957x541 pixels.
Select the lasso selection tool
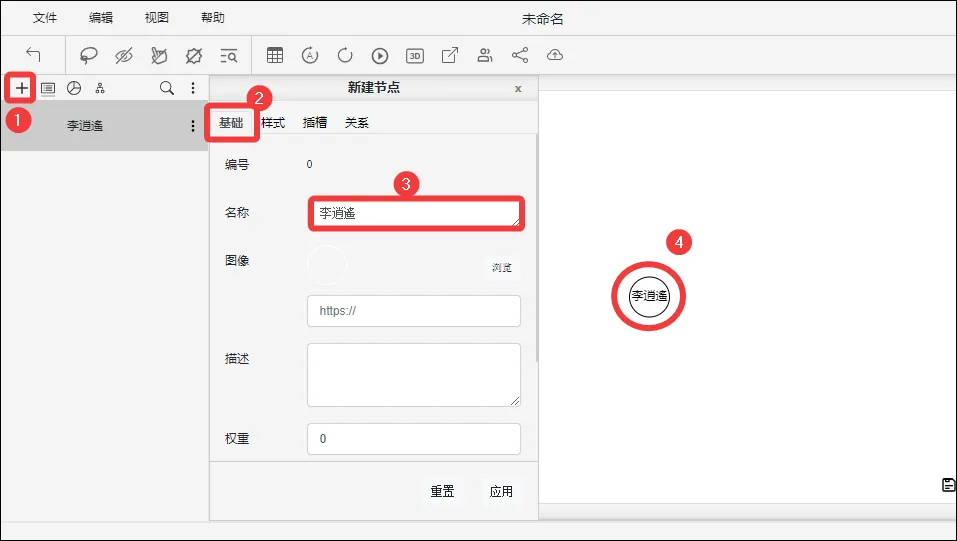(x=89, y=56)
